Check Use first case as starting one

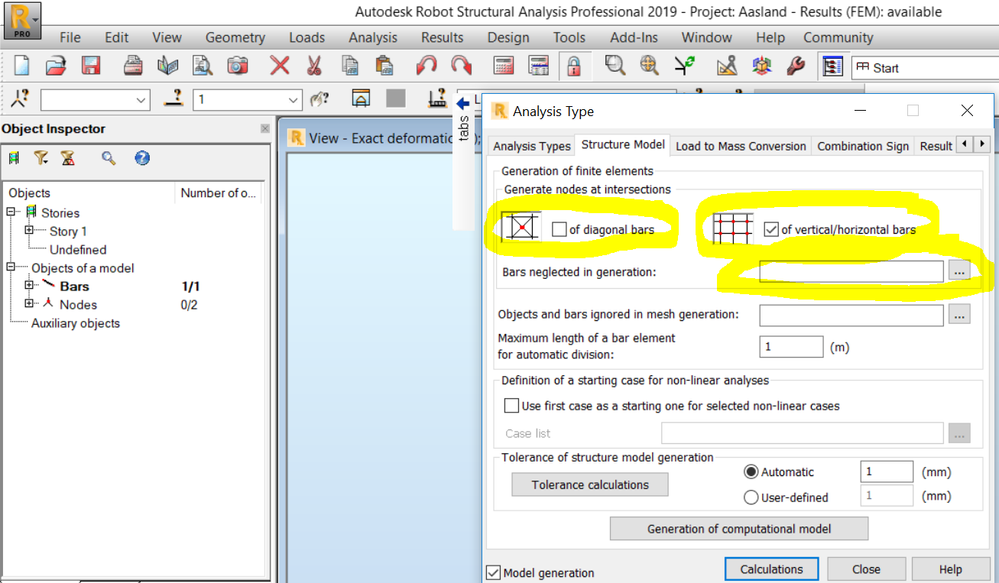pos(511,406)
